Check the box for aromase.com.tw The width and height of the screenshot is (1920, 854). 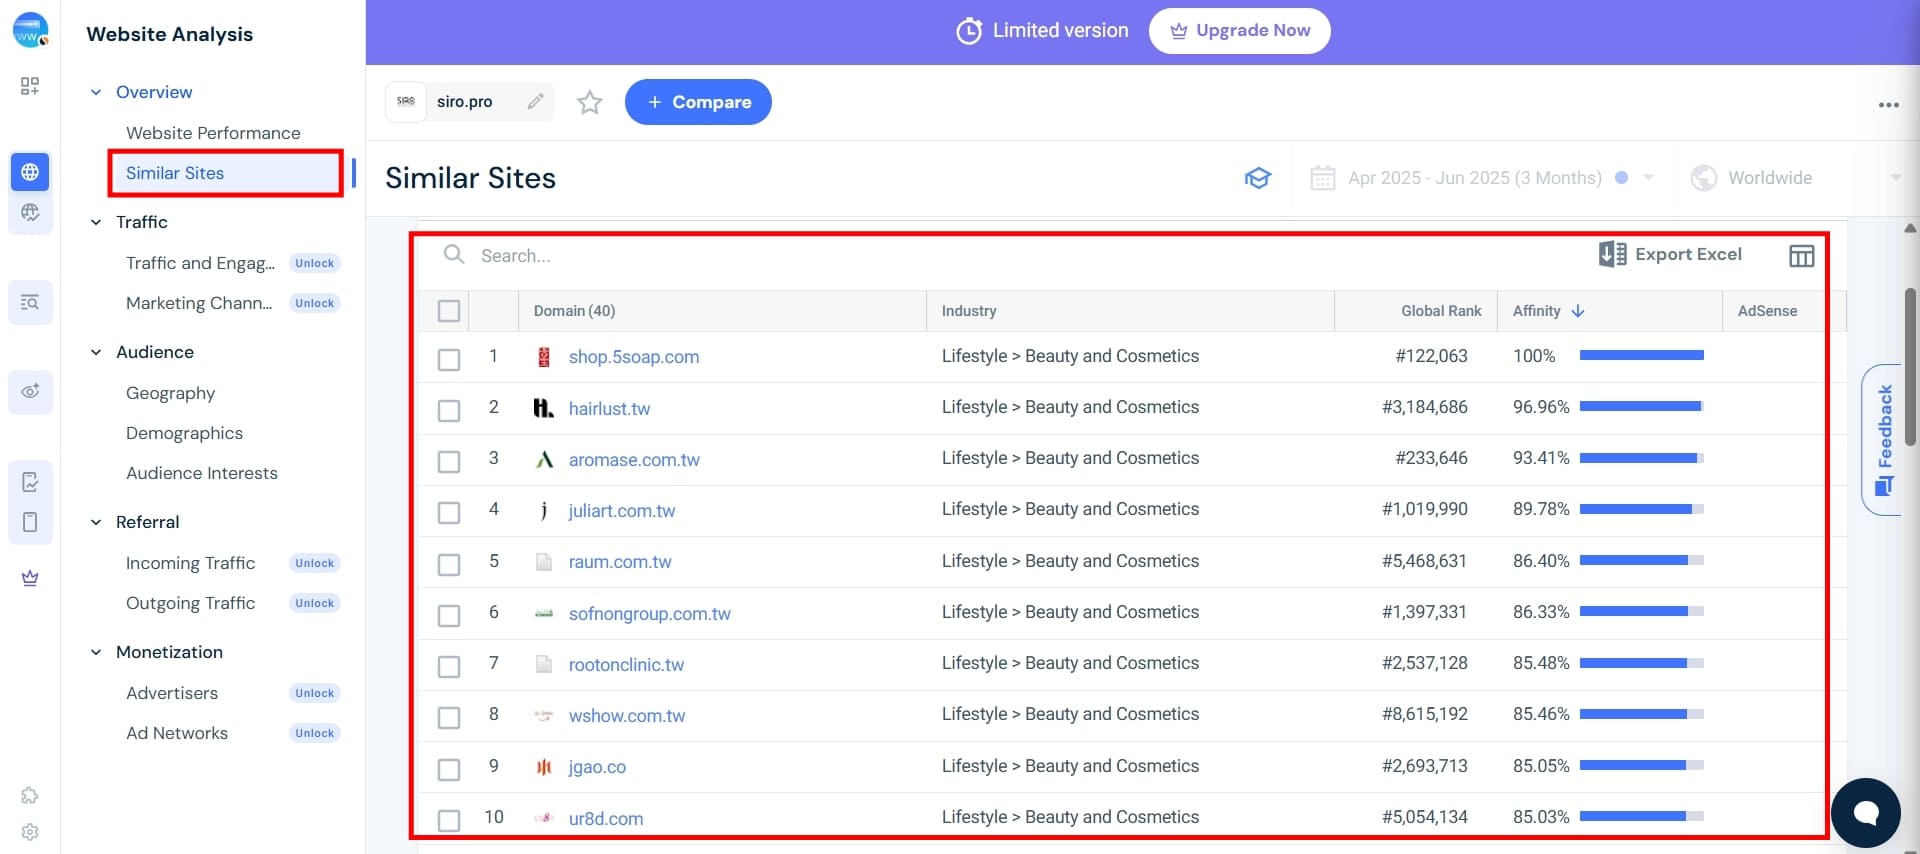449,461
